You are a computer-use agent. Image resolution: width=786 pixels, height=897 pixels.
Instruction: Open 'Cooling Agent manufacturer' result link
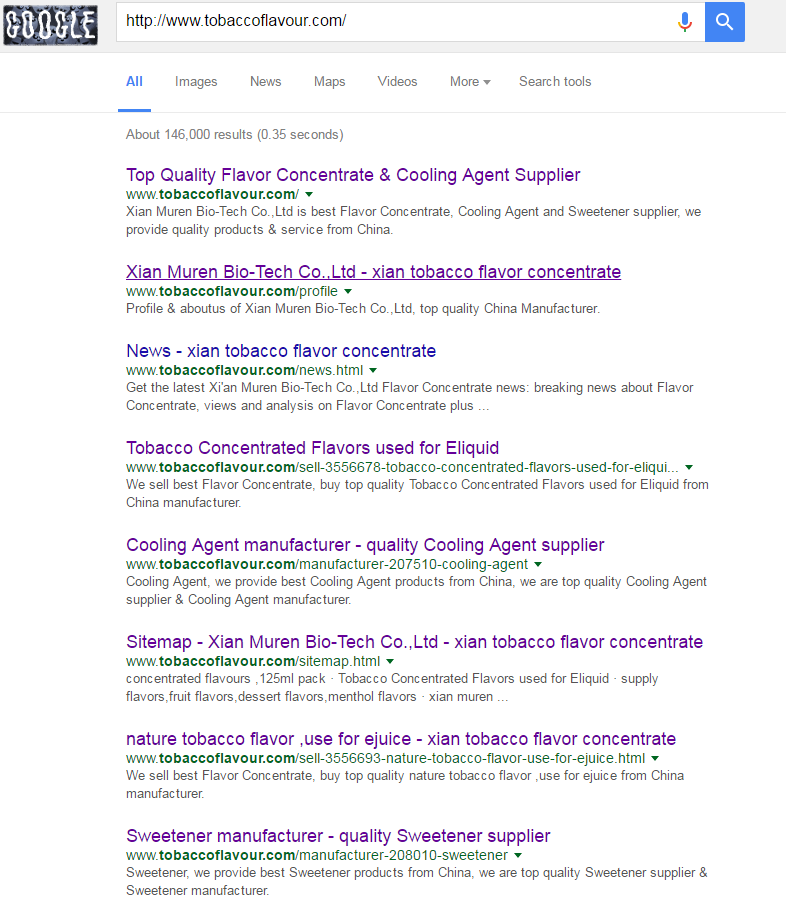(365, 545)
